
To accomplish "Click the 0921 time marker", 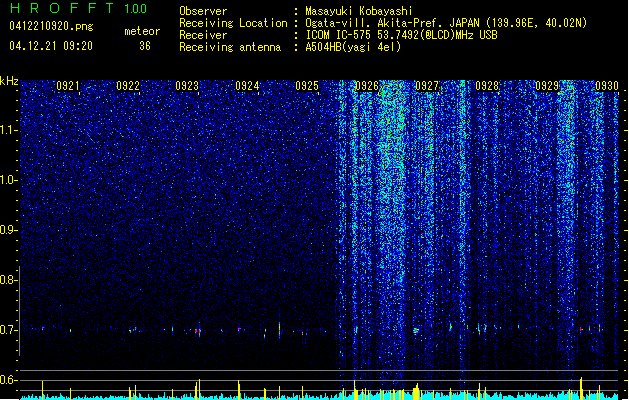I will click(x=68, y=86).
